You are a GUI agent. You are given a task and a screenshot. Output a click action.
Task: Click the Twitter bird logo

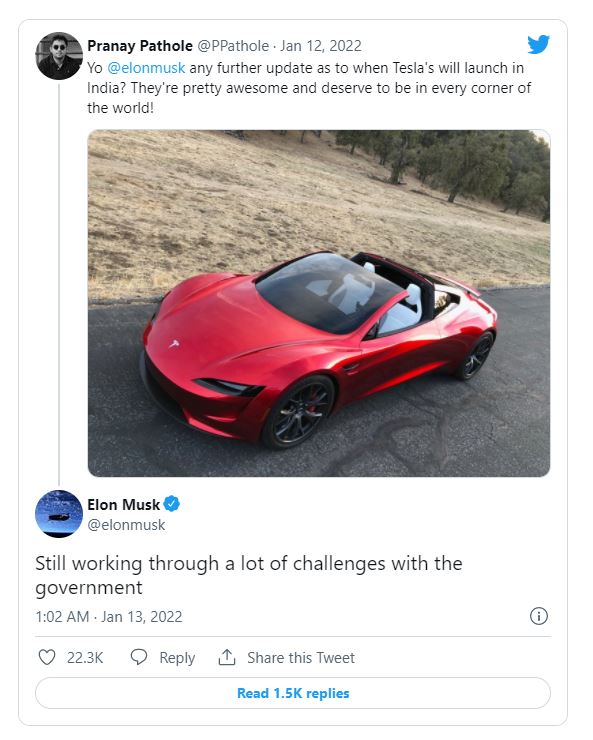pyautogui.click(x=538, y=44)
